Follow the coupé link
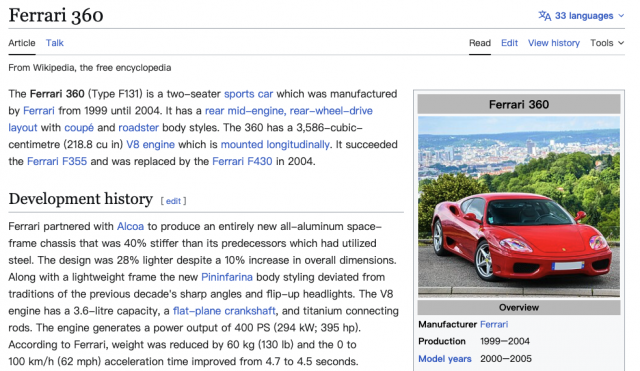Screen dimensions: 640x371 click(x=79, y=128)
